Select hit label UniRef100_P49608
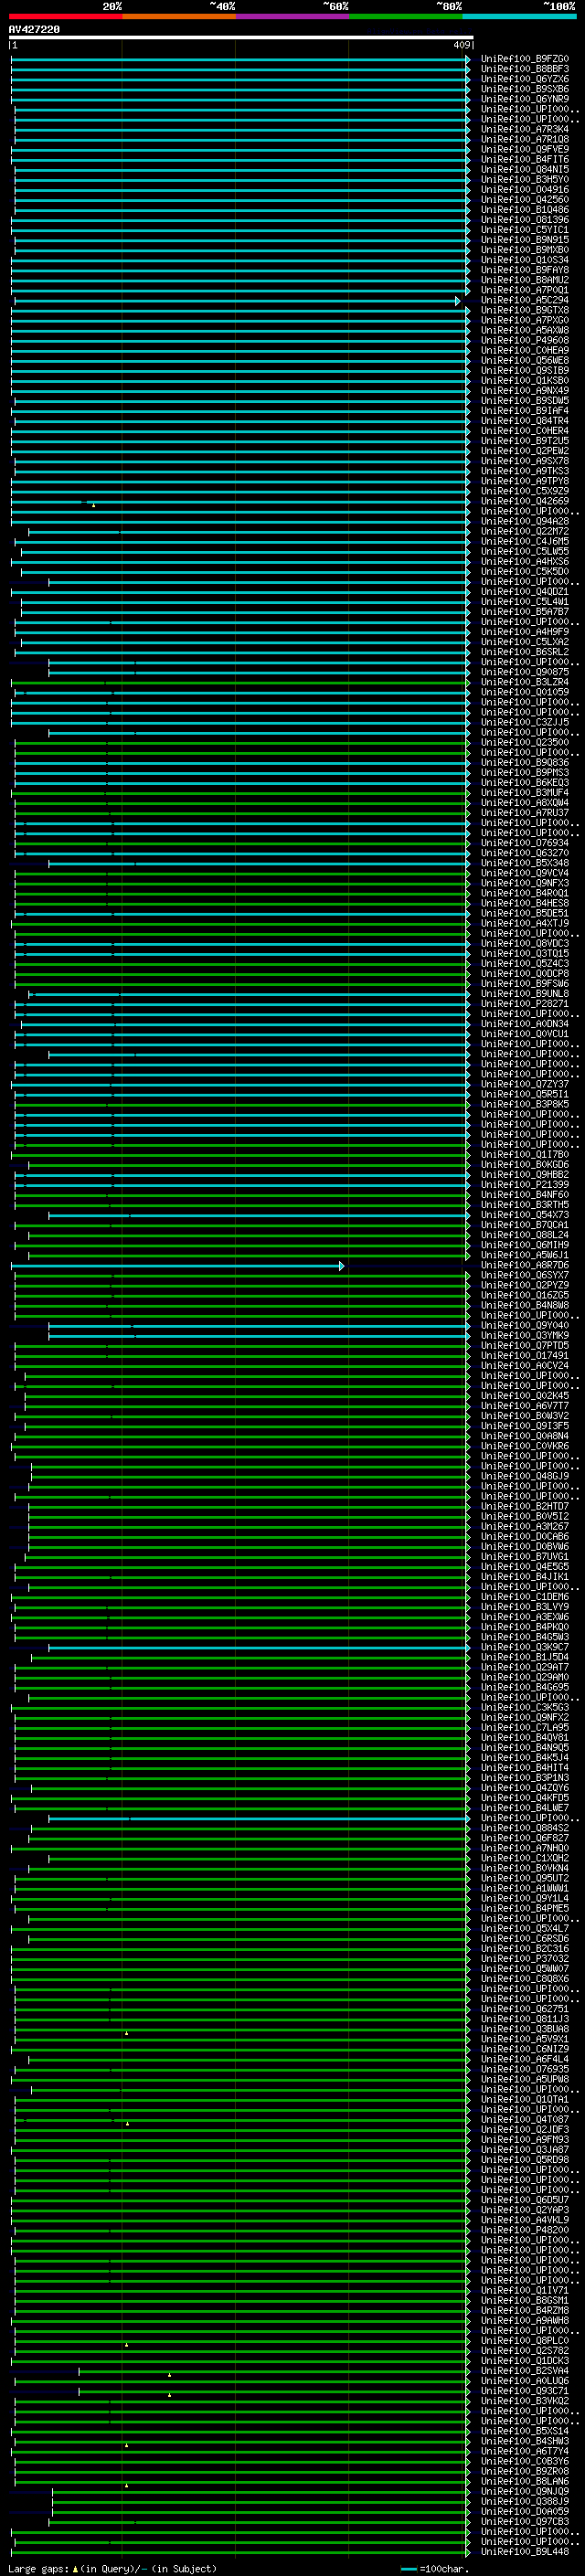The width and height of the screenshot is (585, 2576). (x=525, y=340)
